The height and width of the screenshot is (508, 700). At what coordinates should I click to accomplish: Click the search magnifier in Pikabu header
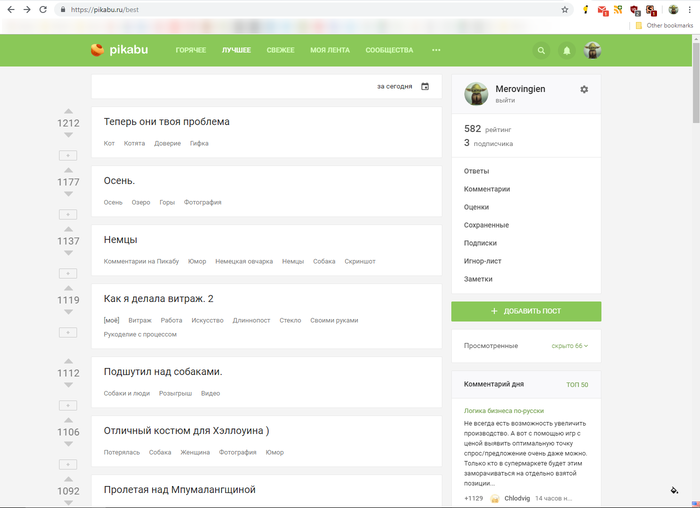click(542, 50)
